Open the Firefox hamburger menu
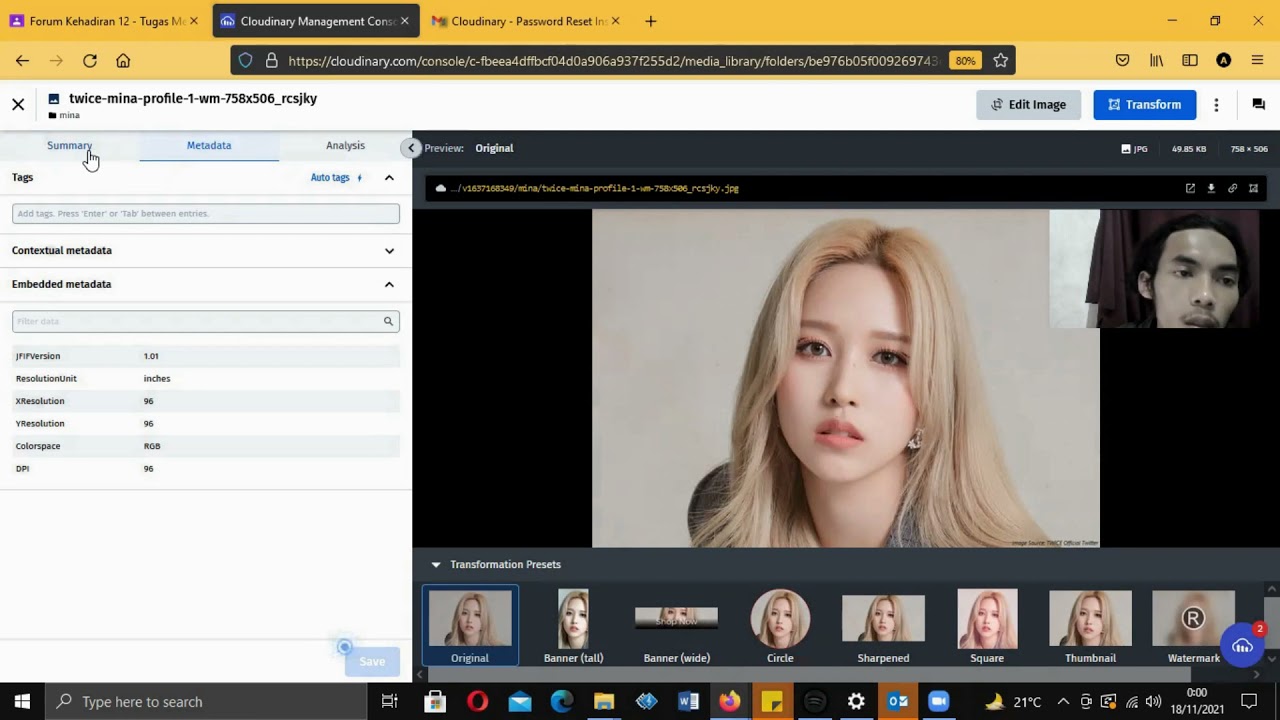The image size is (1280, 720). [x=1257, y=61]
